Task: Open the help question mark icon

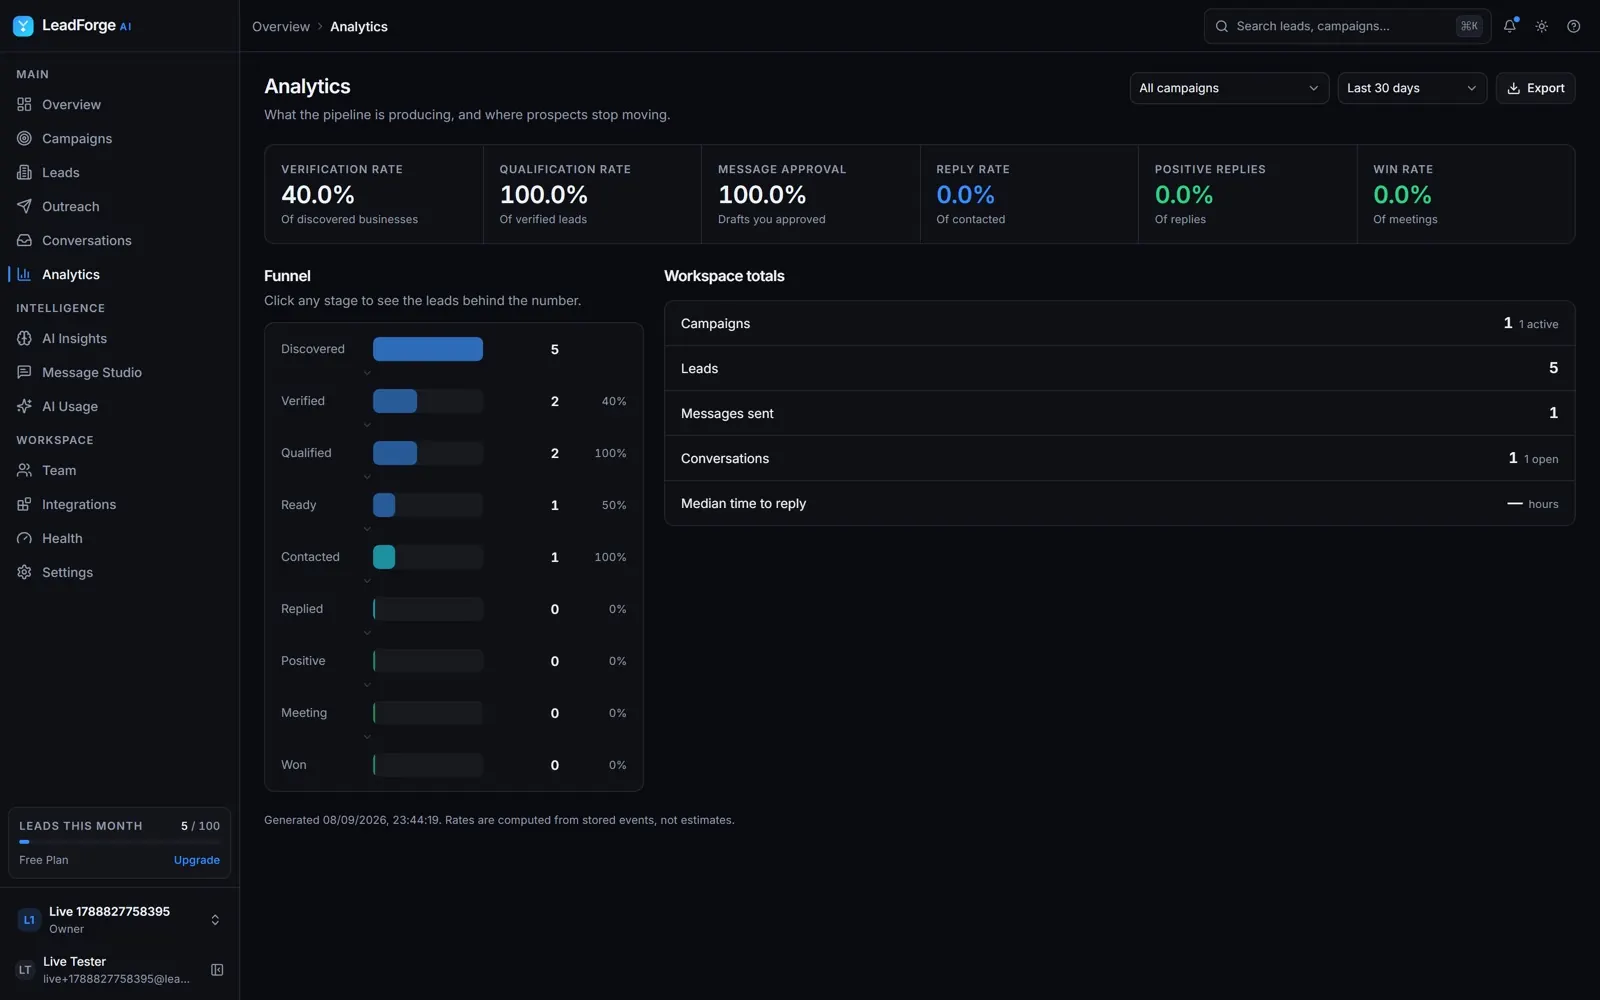Action: coord(1574,26)
